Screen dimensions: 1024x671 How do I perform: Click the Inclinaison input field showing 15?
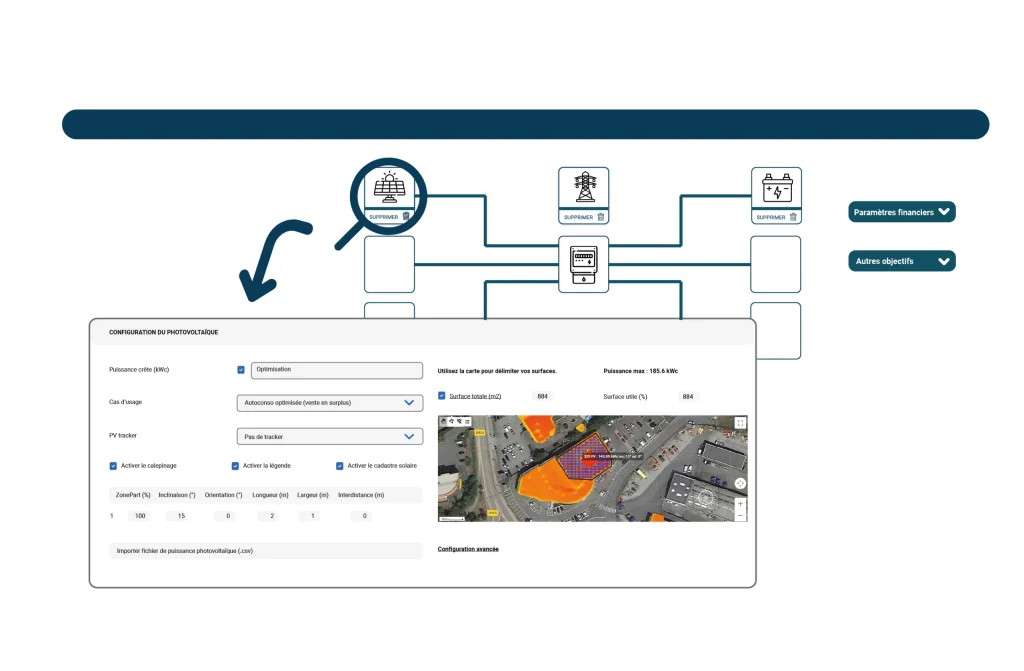tap(181, 515)
